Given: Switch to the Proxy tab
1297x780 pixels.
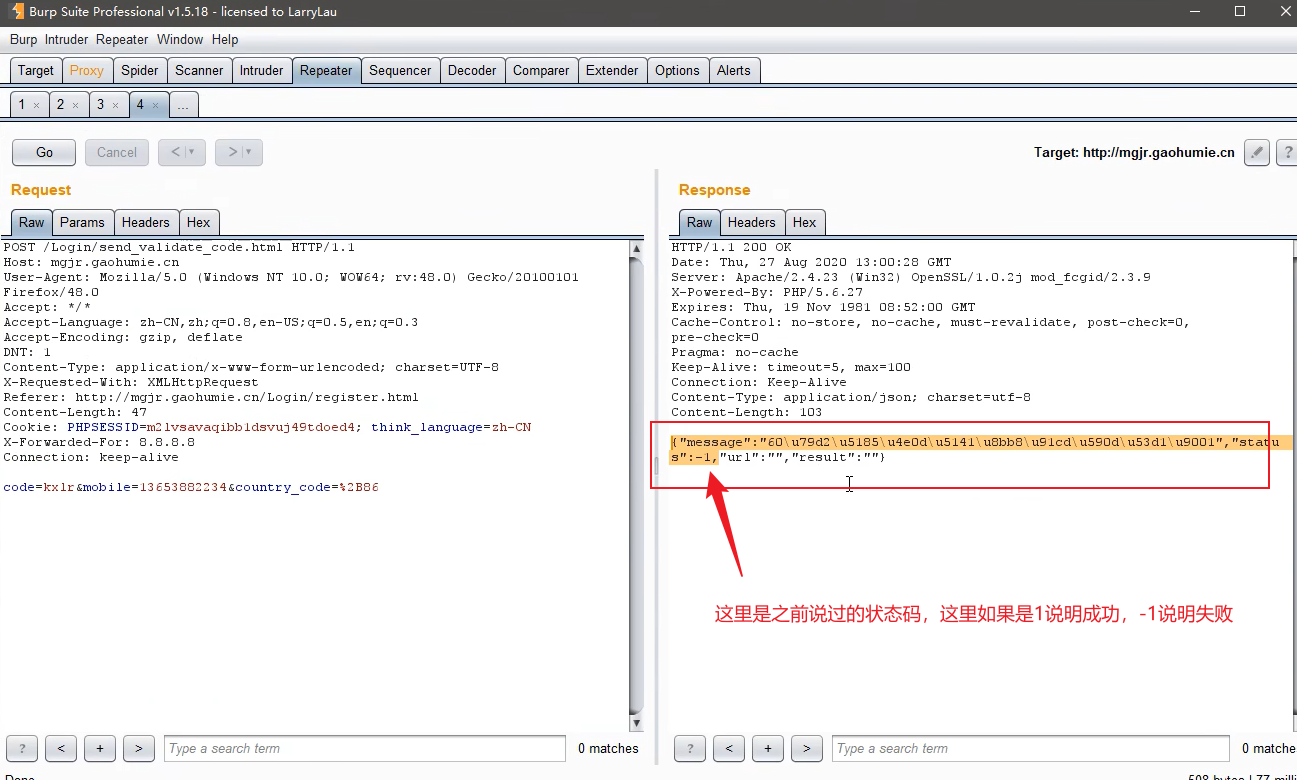Looking at the screenshot, I should [x=86, y=70].
